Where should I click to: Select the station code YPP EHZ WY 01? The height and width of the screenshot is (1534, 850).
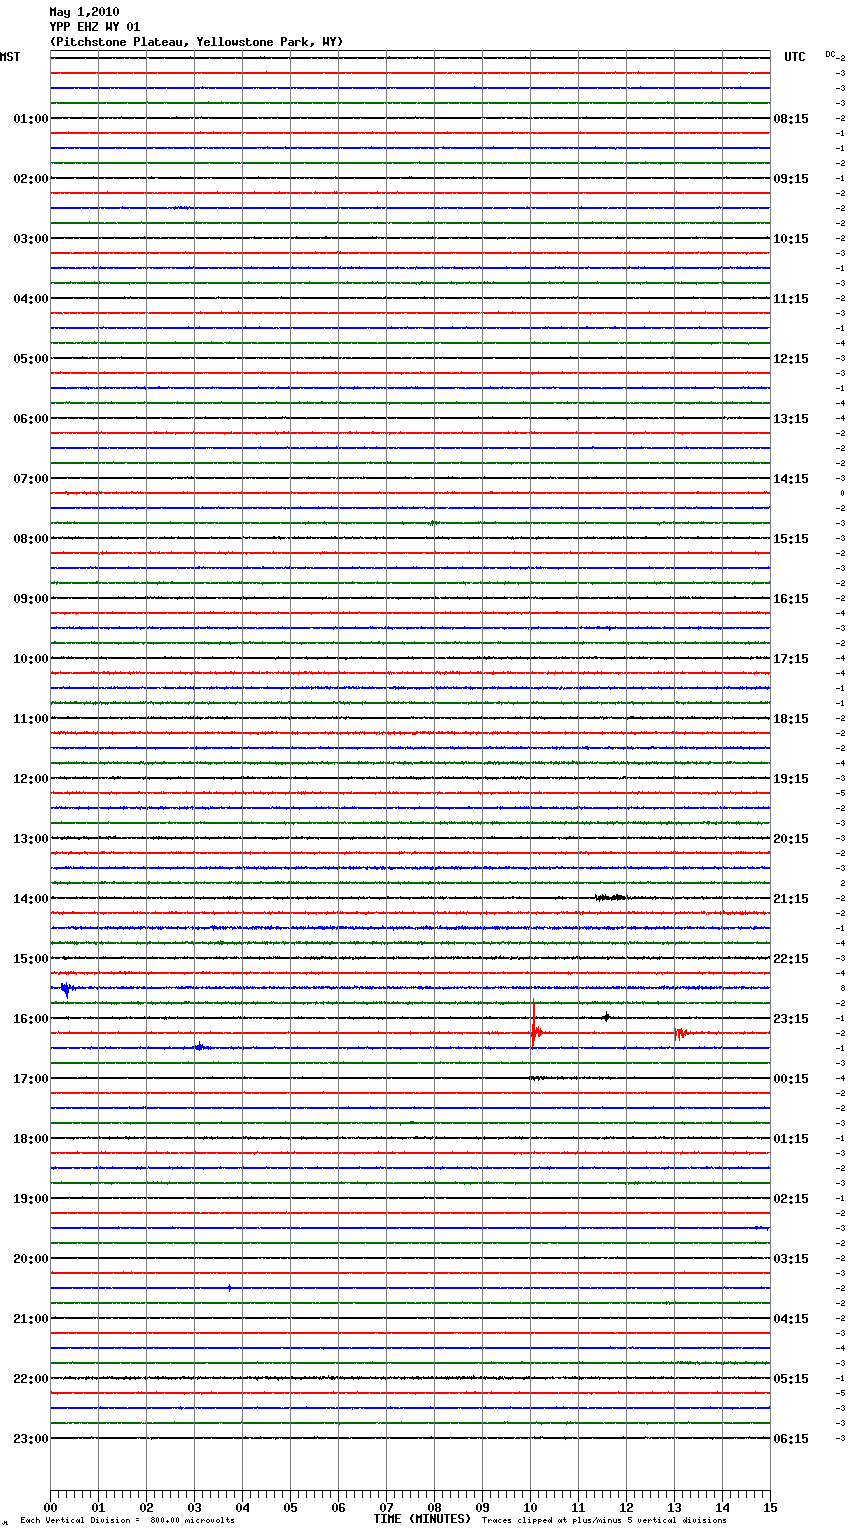[x=95, y=27]
